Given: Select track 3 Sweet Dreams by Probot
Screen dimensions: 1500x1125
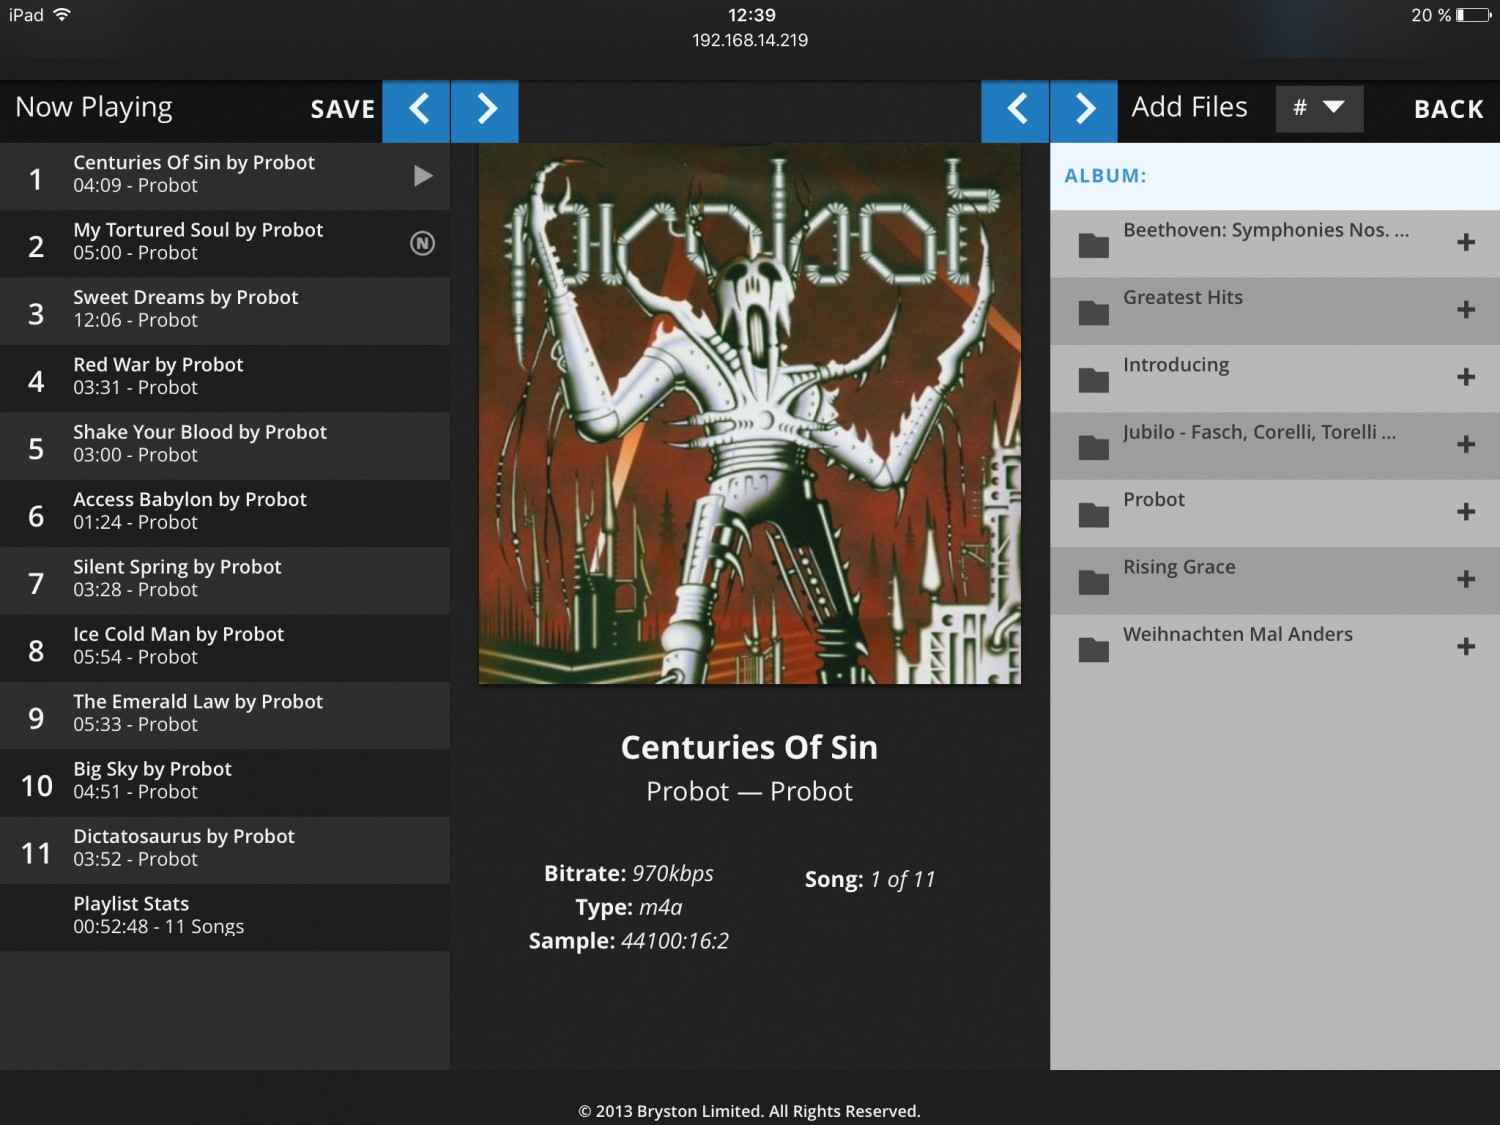Looking at the screenshot, I should click(225, 311).
